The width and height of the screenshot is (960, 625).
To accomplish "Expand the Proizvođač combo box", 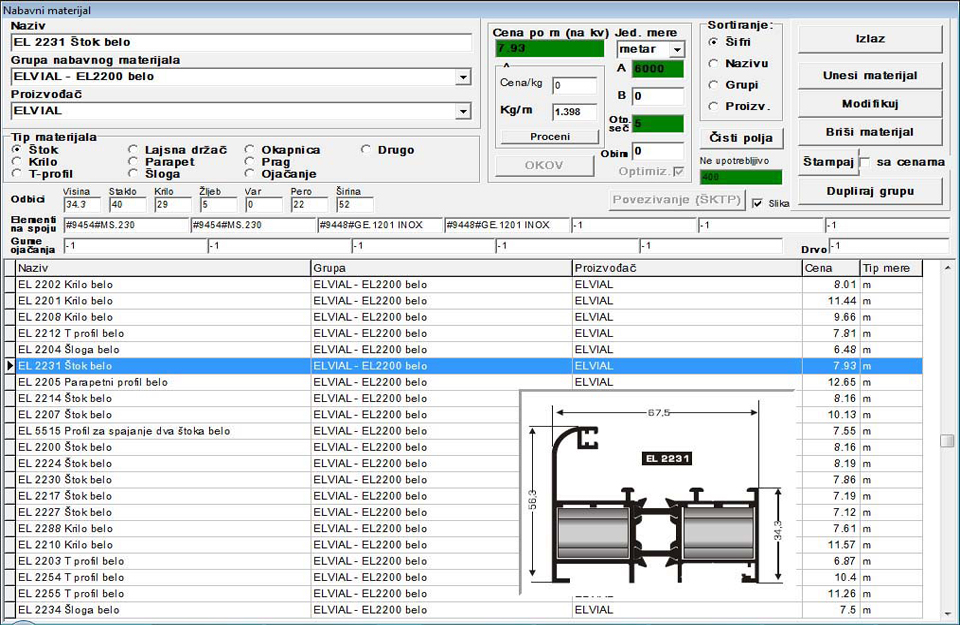I will pyautogui.click(x=463, y=111).
